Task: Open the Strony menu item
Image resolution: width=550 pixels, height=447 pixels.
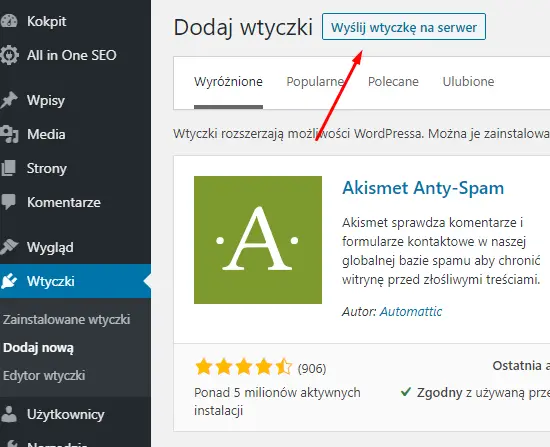Action: point(75,168)
